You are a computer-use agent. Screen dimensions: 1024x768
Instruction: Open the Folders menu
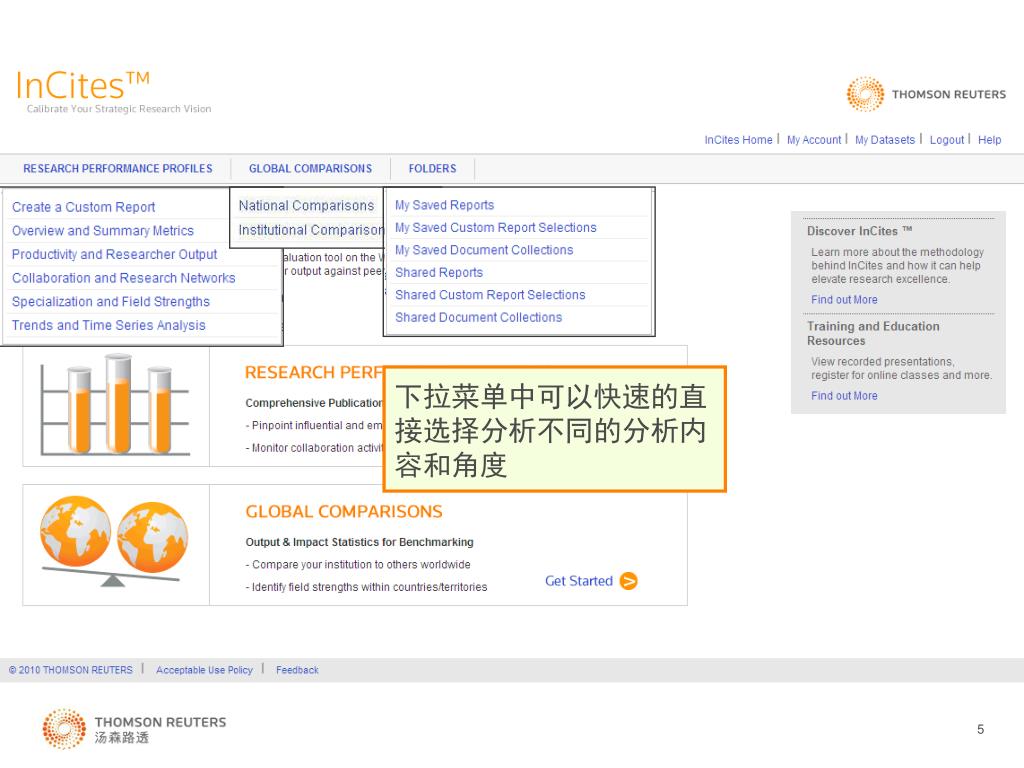[x=432, y=168]
